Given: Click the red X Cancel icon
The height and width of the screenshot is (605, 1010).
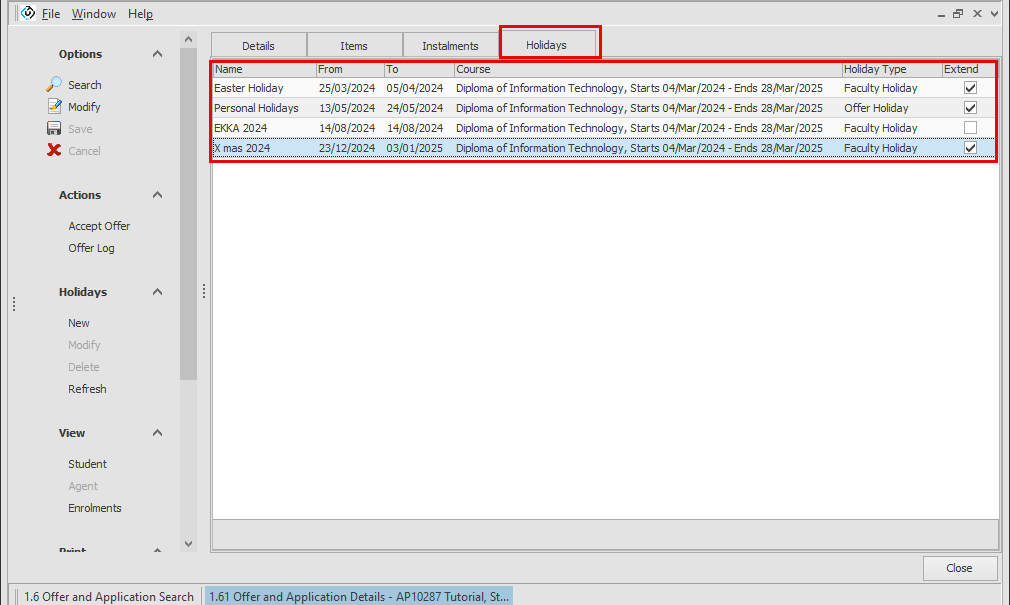Looking at the screenshot, I should [54, 151].
